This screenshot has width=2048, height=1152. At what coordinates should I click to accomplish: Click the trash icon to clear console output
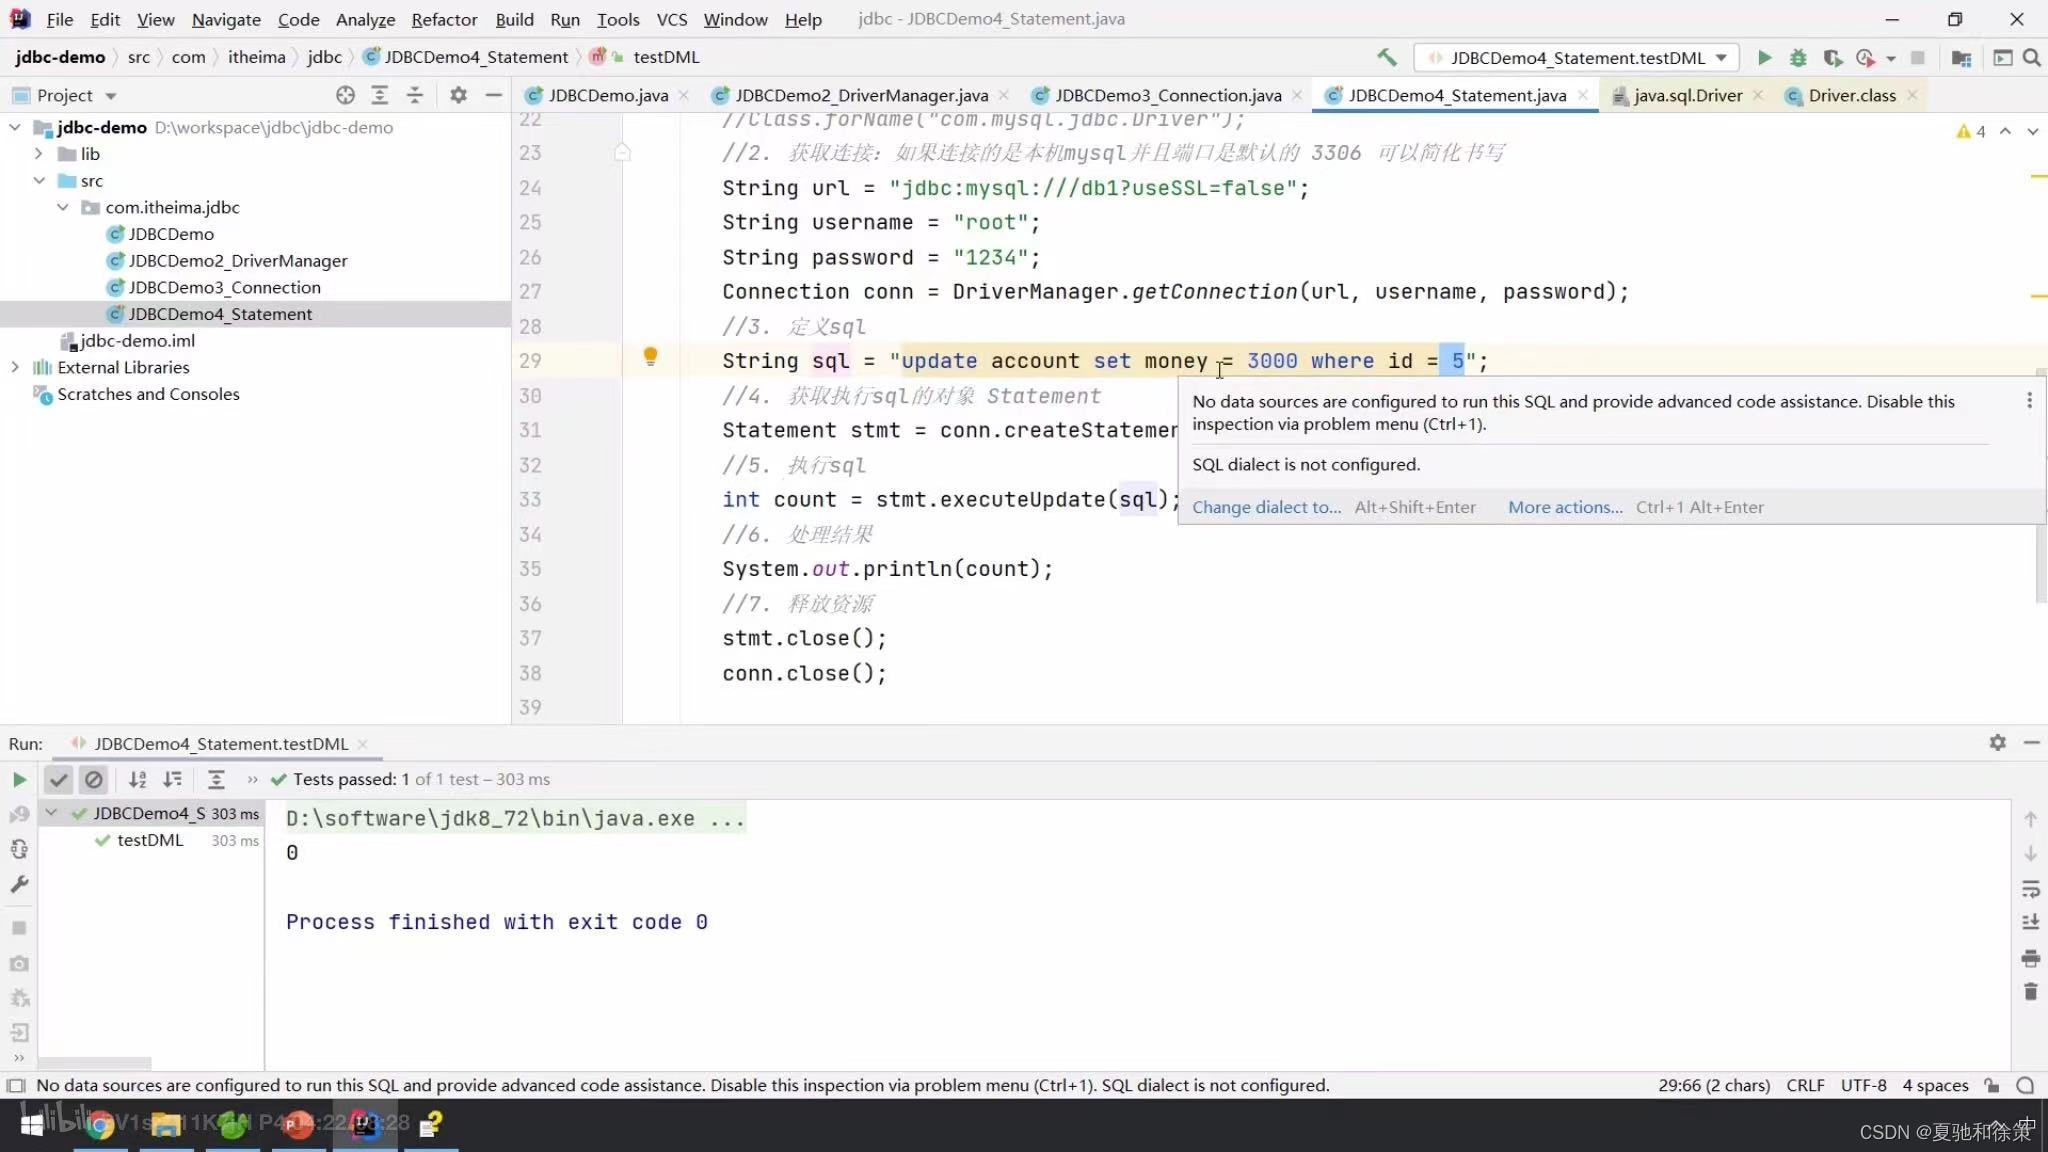pos(2030,992)
